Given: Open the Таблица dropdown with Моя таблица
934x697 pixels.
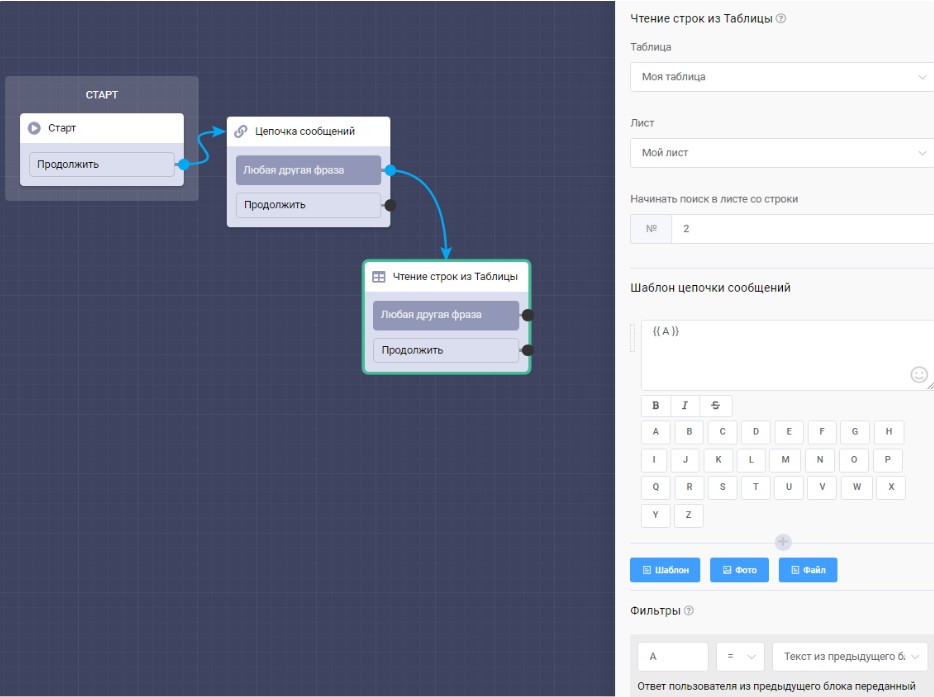Looking at the screenshot, I should [781, 77].
